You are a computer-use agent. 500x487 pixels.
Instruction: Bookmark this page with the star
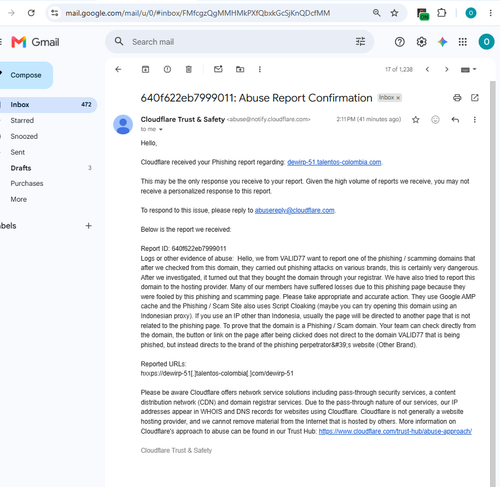(x=394, y=13)
